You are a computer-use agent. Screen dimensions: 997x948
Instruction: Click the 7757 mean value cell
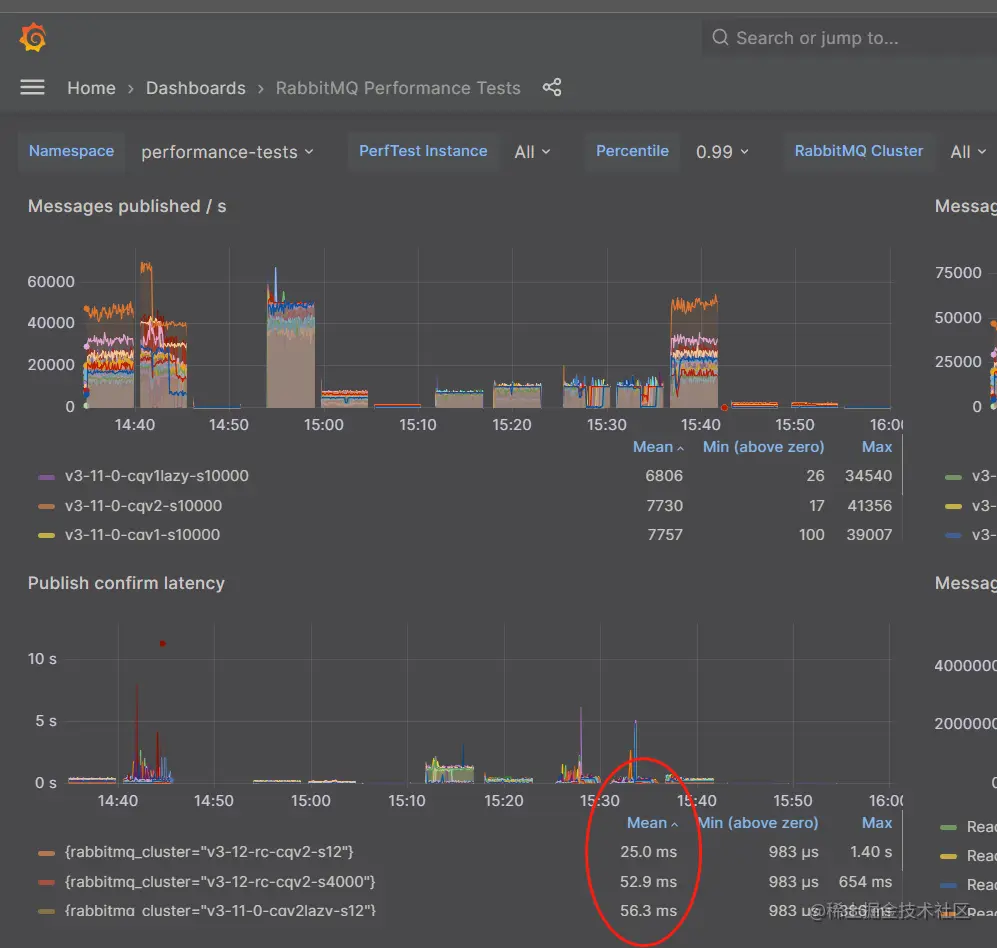pos(665,535)
